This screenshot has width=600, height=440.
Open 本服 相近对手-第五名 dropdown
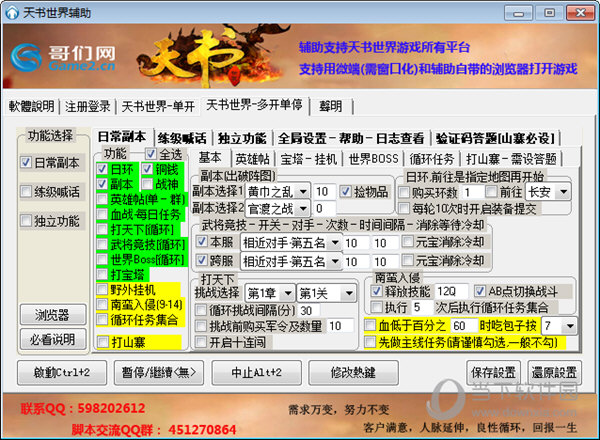(335, 243)
